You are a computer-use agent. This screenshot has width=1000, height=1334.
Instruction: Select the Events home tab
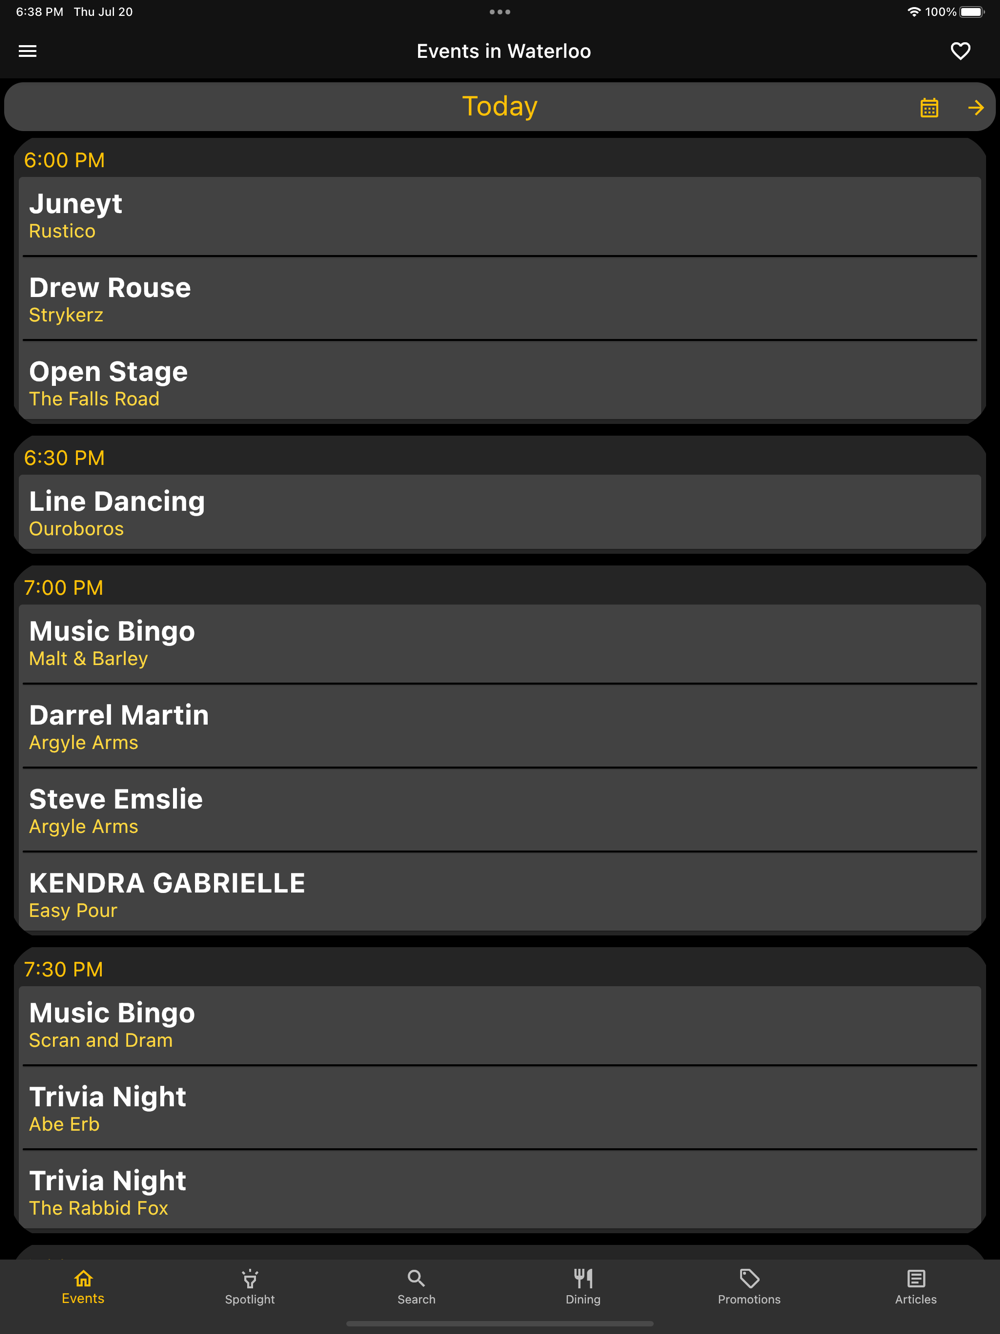[83, 1286]
